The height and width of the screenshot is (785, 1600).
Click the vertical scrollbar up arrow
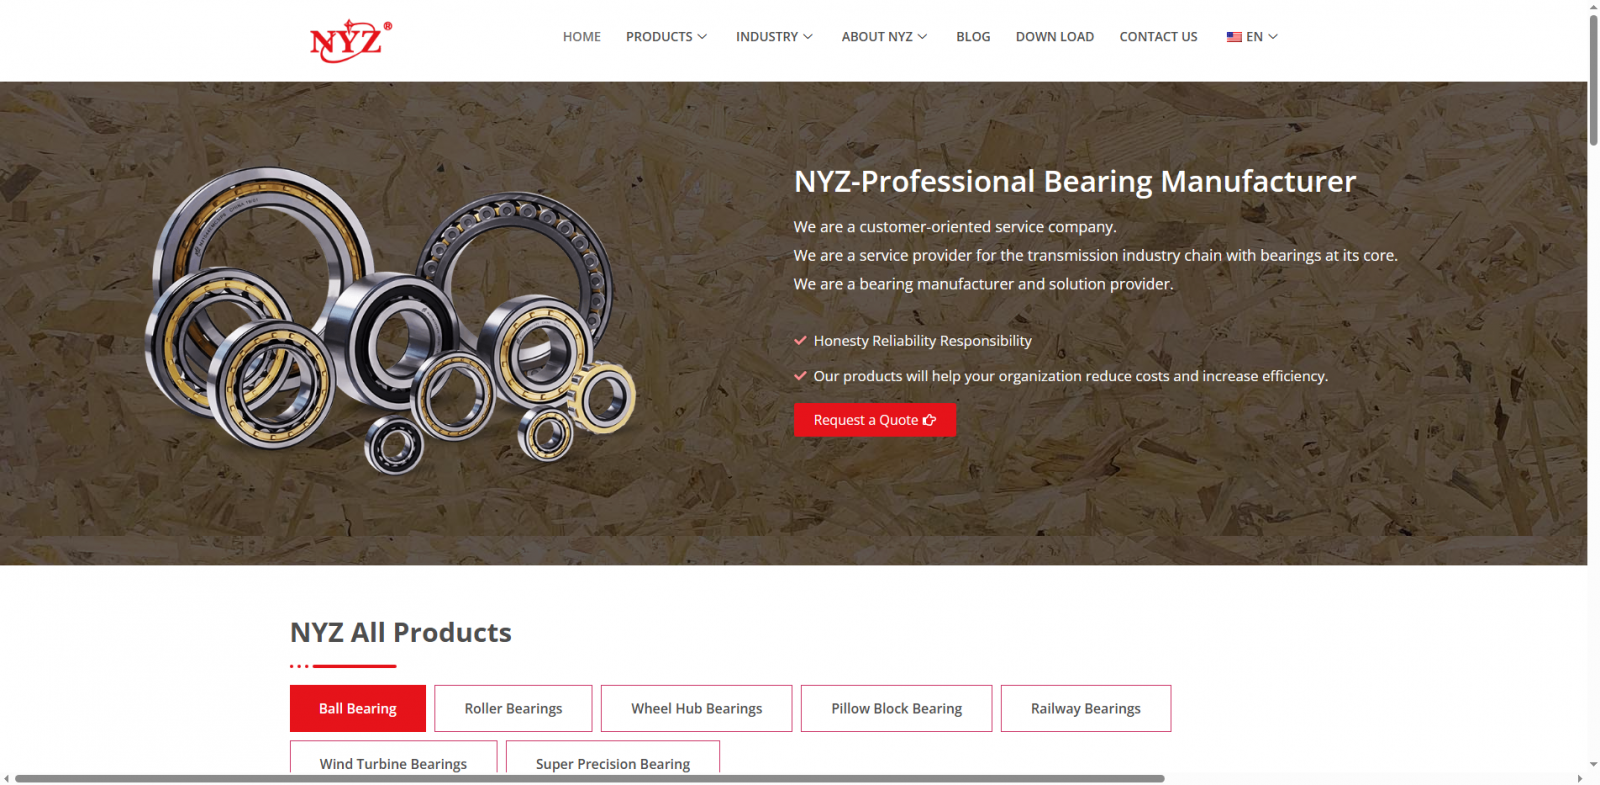tap(1593, 6)
